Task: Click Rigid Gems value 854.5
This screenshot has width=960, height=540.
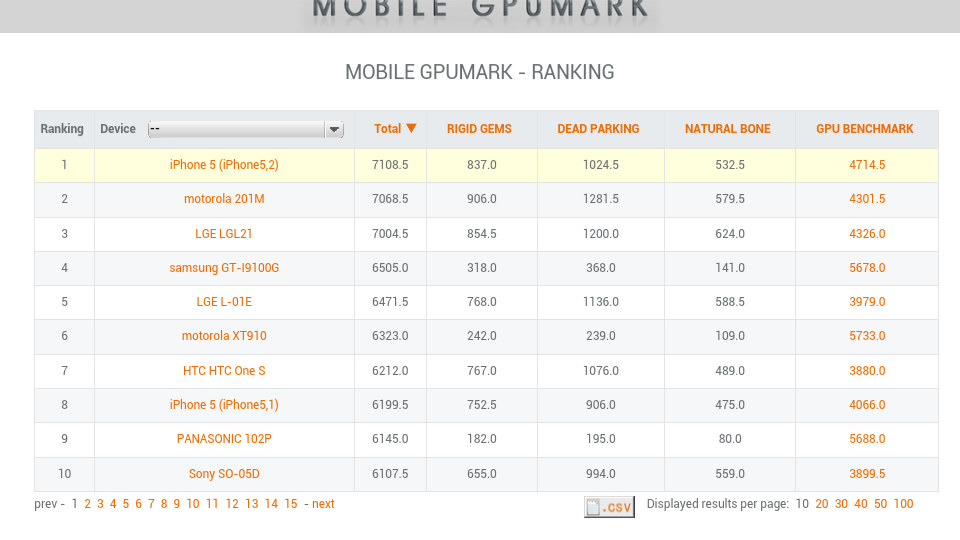Action: [482, 234]
